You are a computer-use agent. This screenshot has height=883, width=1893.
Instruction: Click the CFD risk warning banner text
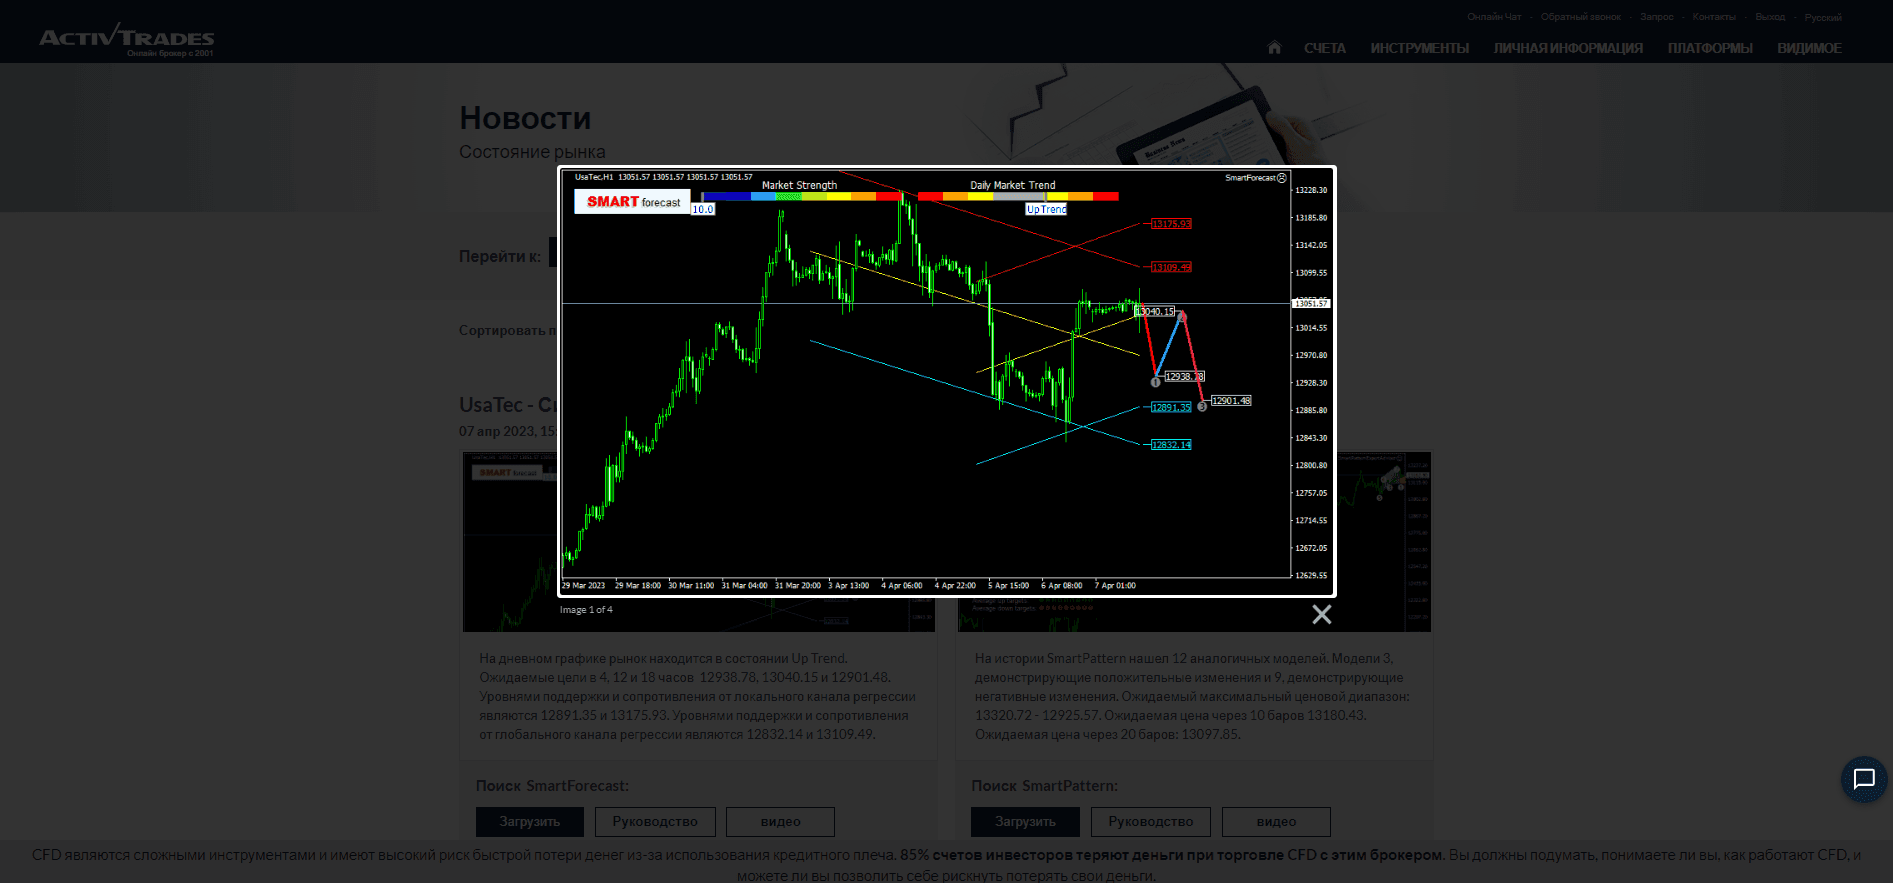(x=946, y=865)
